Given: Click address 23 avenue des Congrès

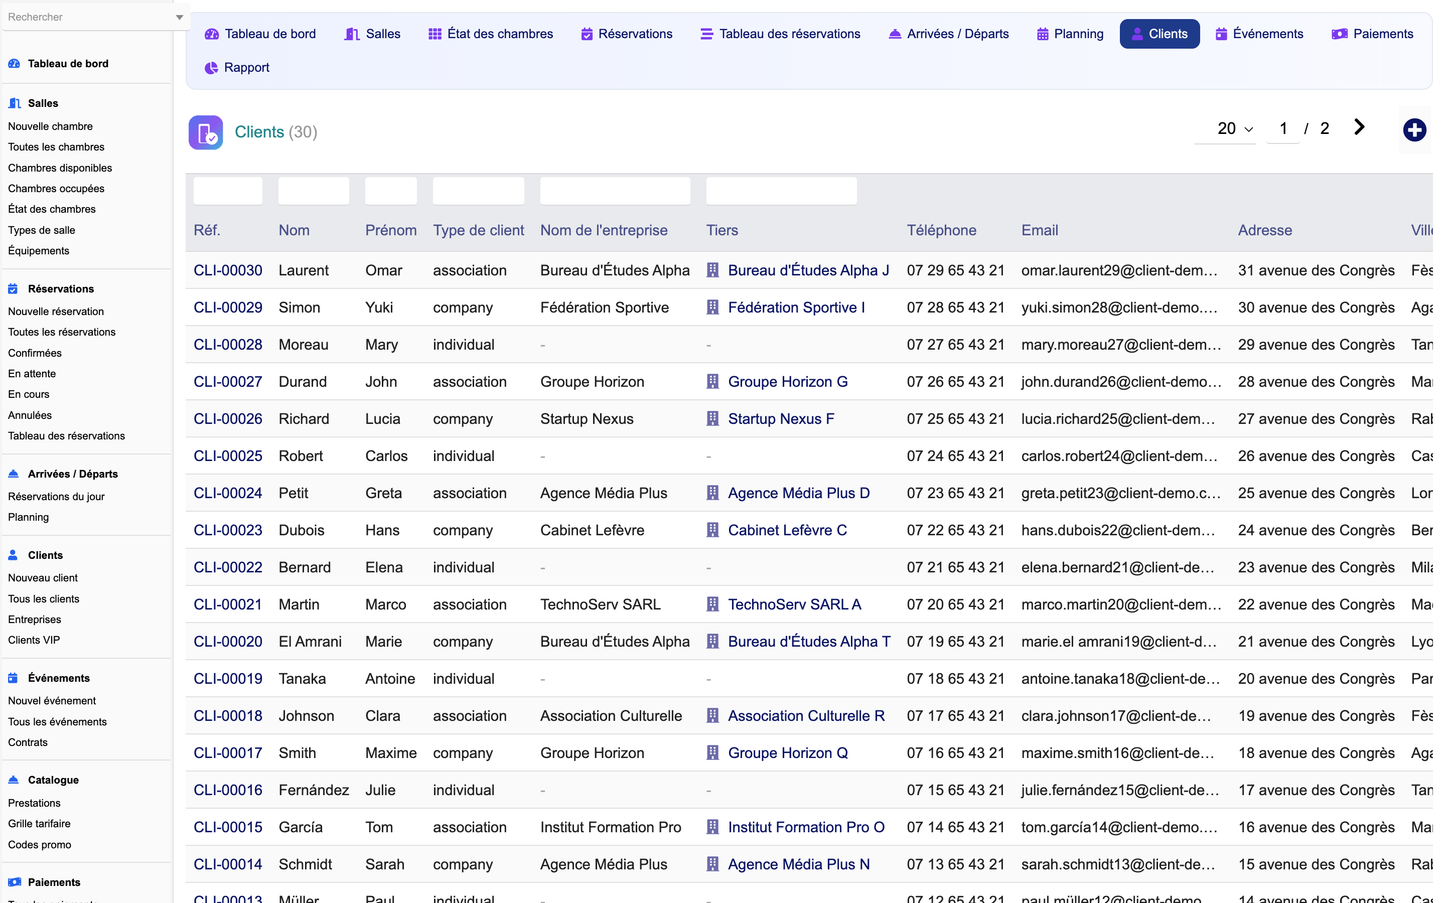Looking at the screenshot, I should point(1316,567).
